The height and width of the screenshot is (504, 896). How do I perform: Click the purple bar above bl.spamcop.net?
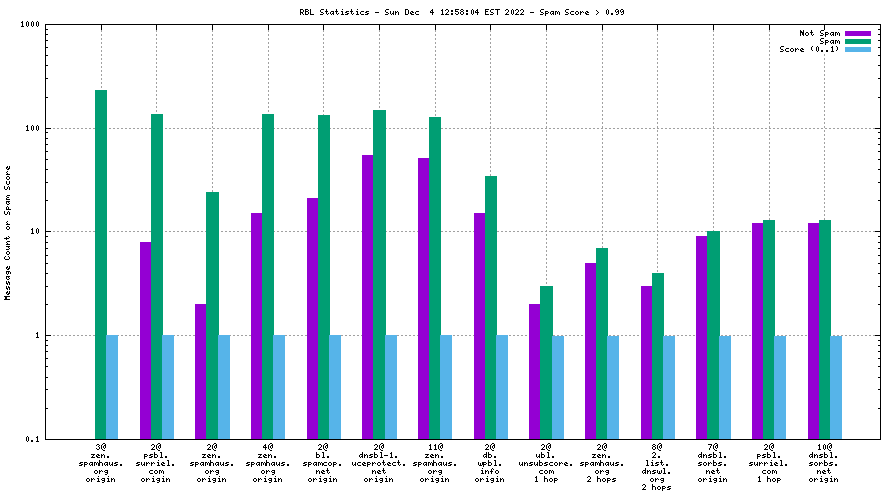coord(313,318)
